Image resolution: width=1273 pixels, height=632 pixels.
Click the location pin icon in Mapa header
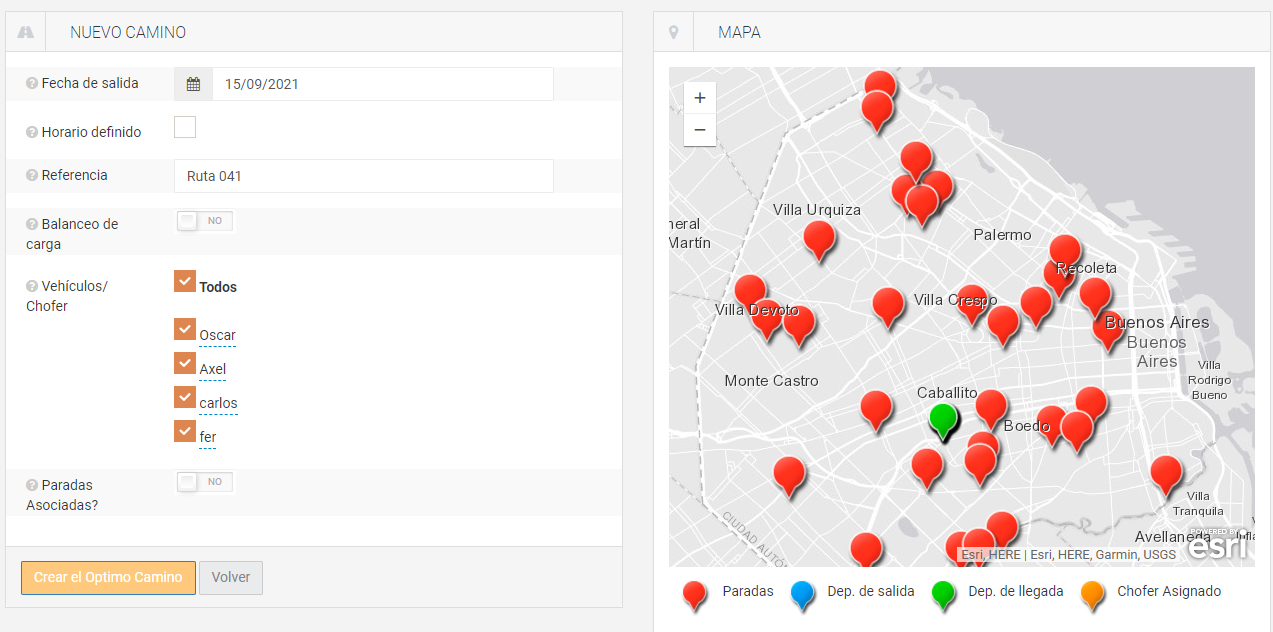[674, 32]
